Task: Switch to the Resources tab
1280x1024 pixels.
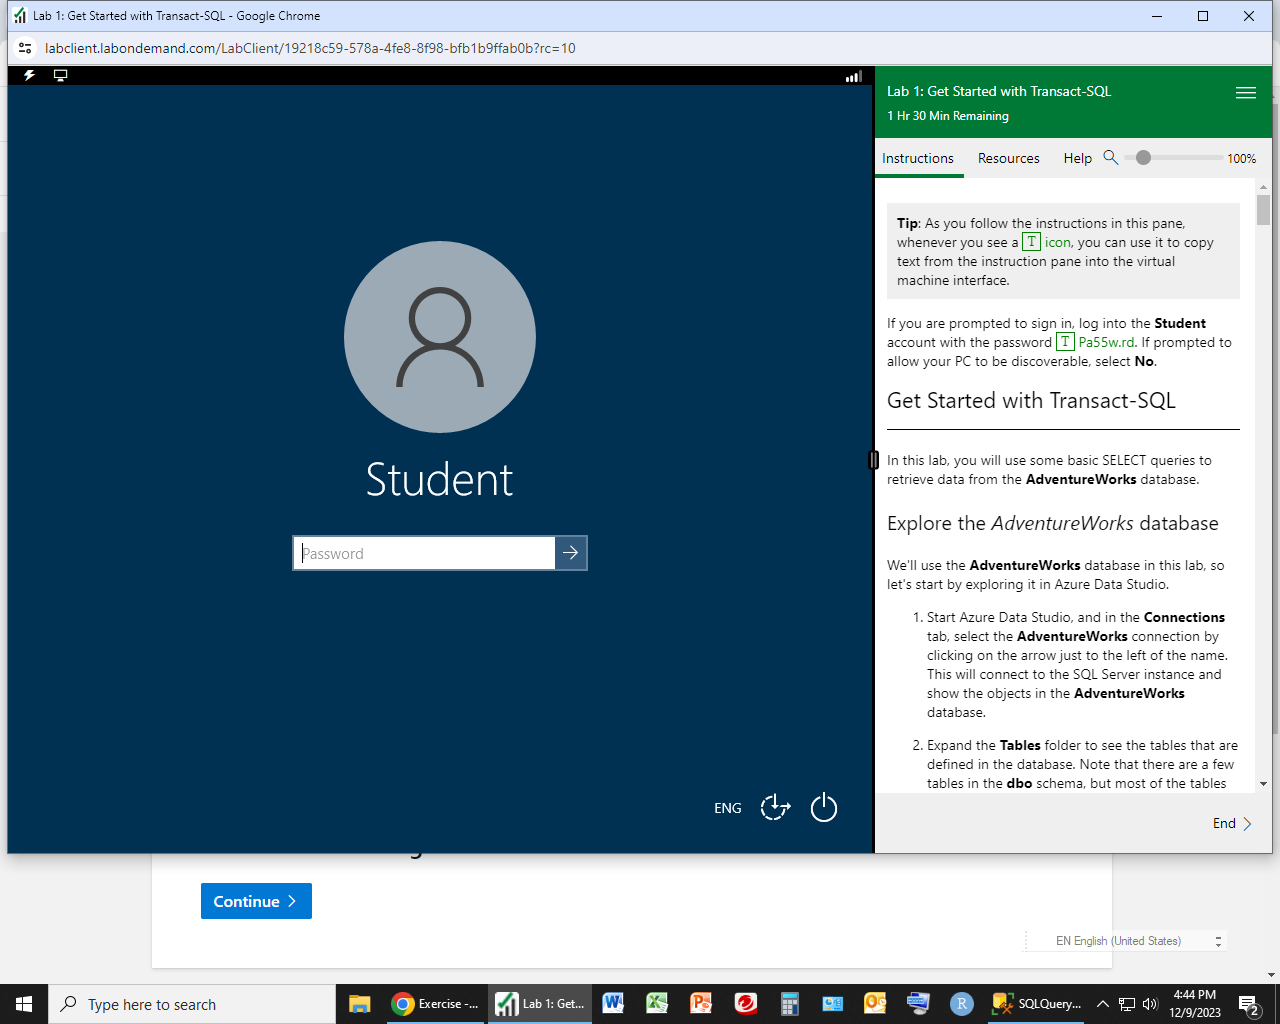Action: 1008,158
